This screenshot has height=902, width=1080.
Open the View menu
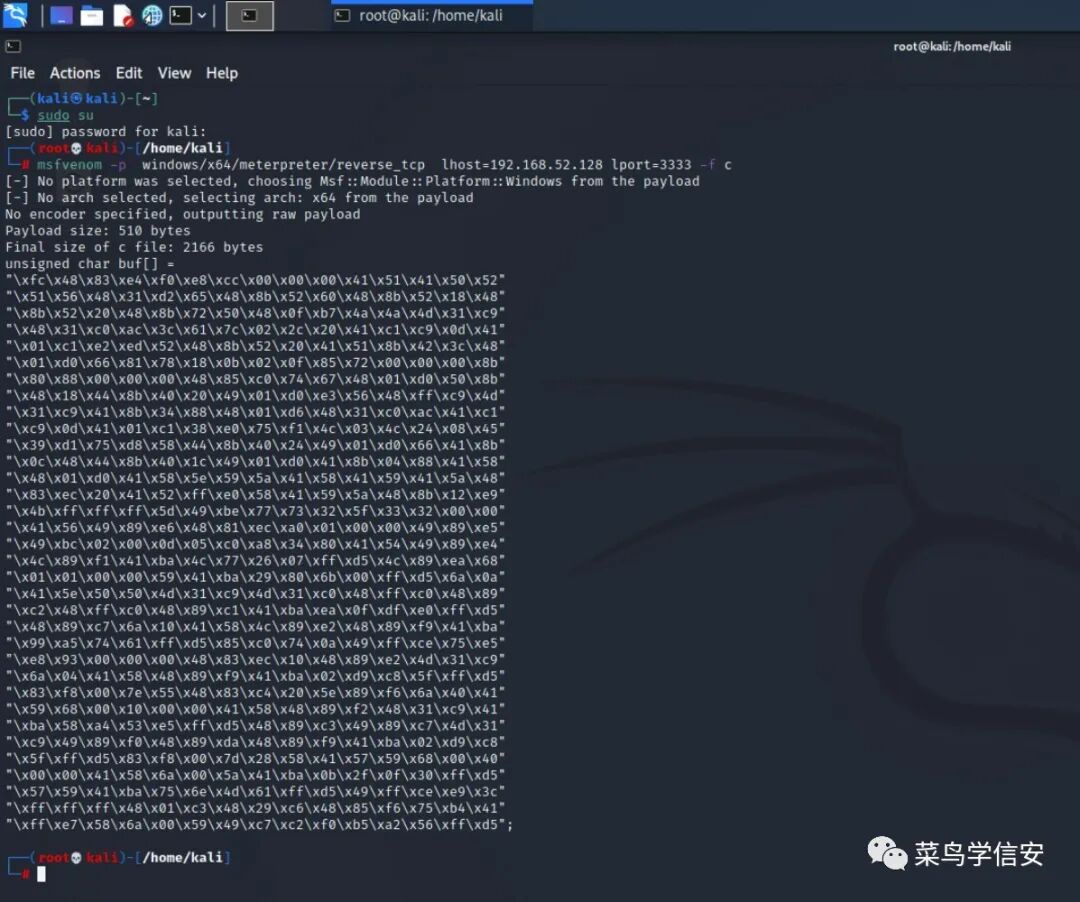[x=174, y=73]
